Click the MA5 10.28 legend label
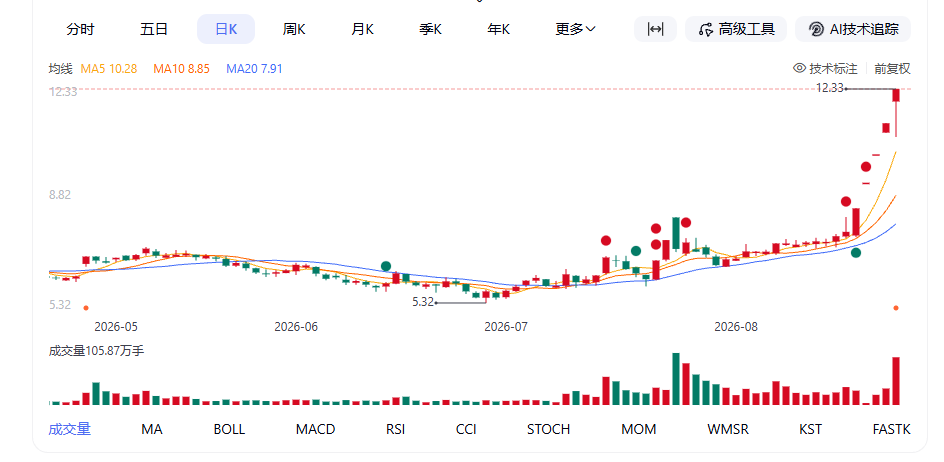This screenshot has width=944, height=462. [109, 69]
